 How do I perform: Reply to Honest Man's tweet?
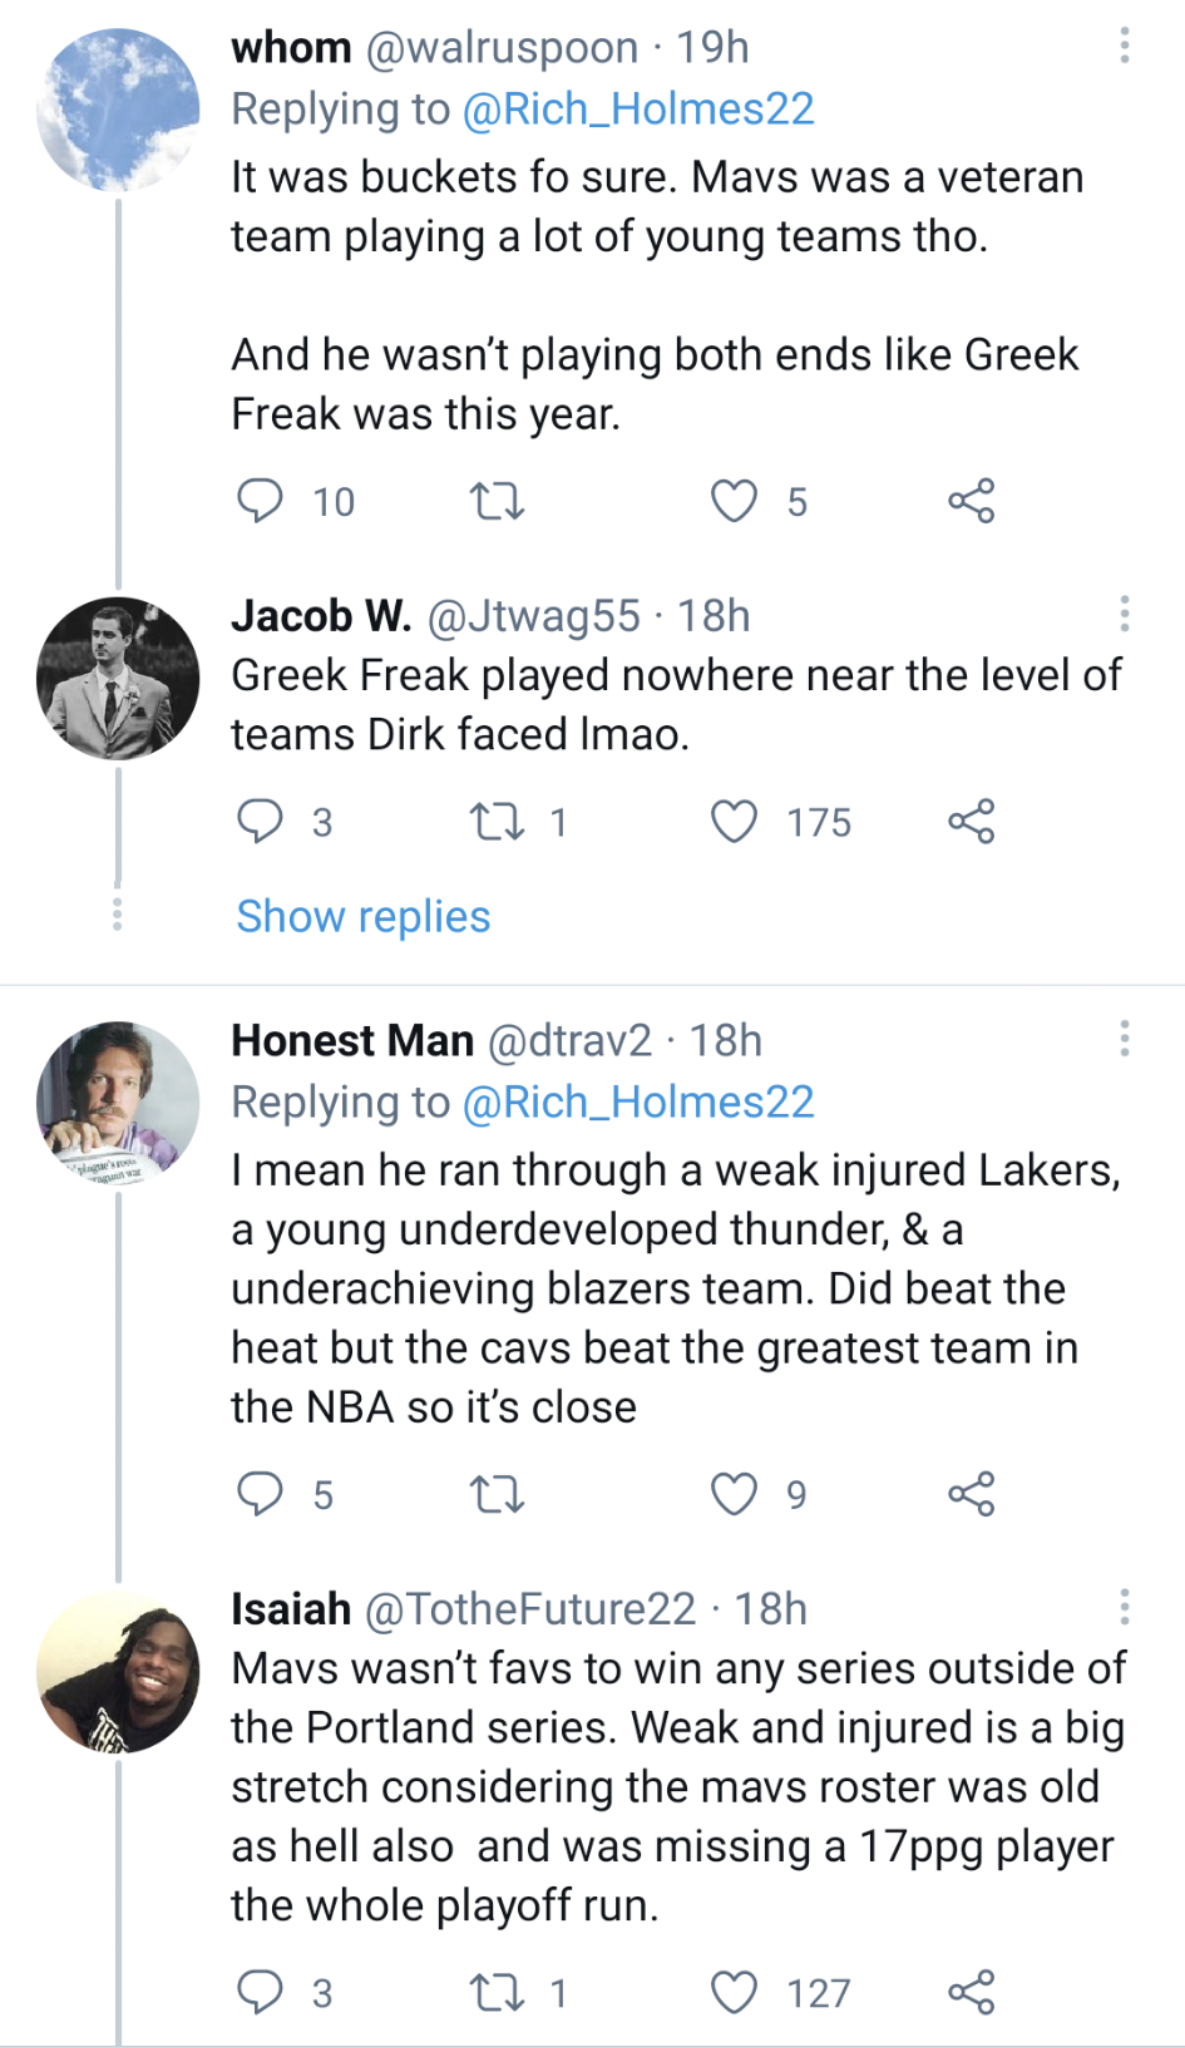point(259,1494)
